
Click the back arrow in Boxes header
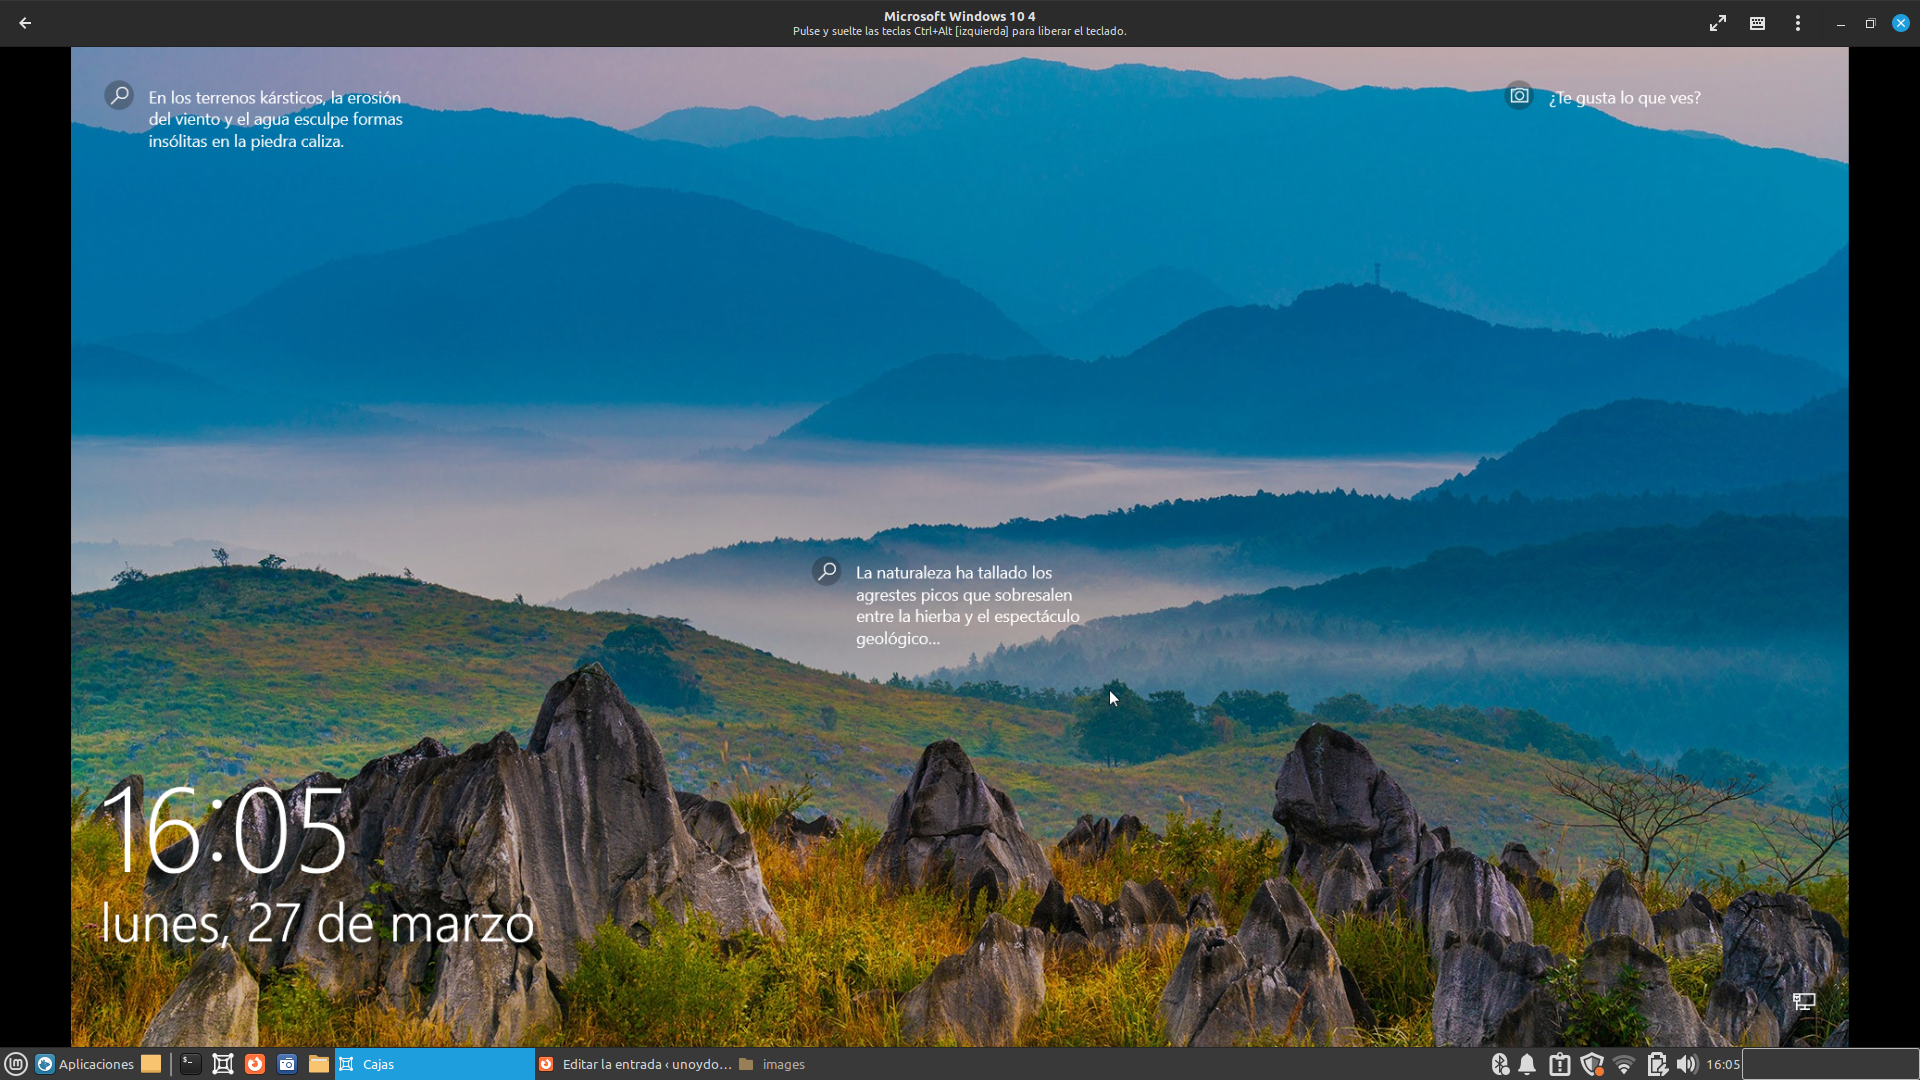coord(25,23)
